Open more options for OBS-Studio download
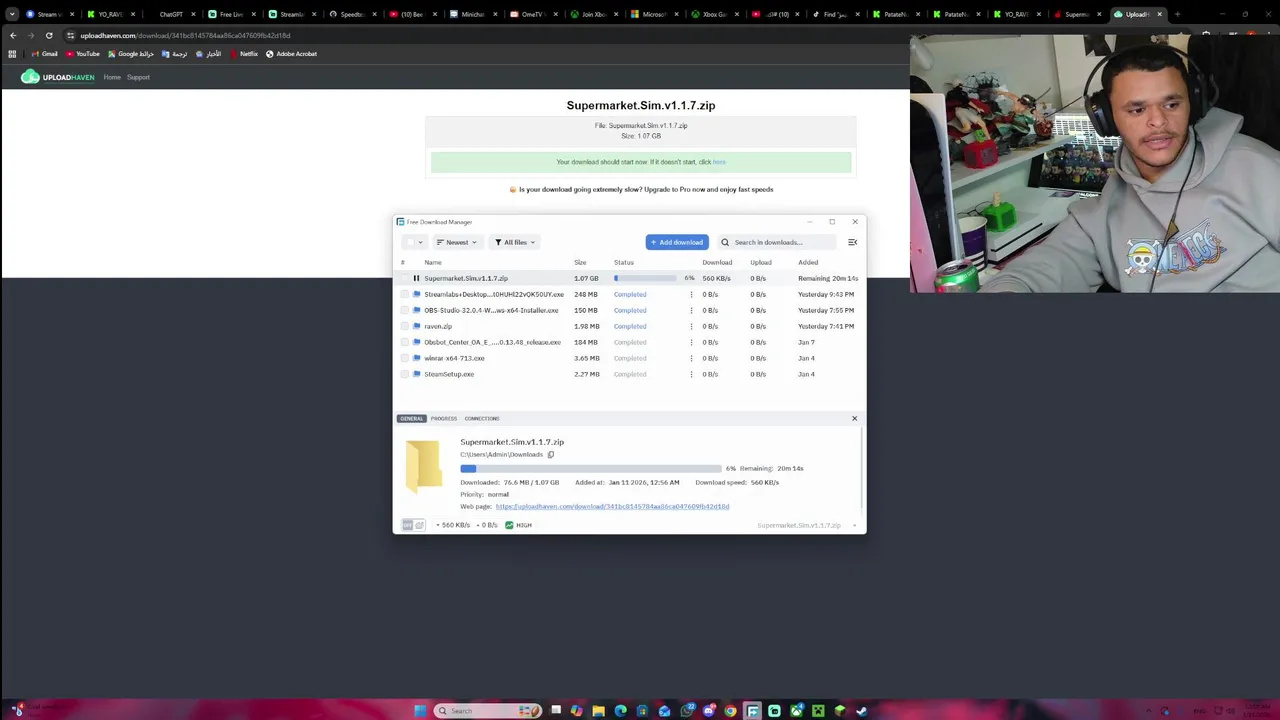Viewport: 1280px width, 720px height. 691,310
